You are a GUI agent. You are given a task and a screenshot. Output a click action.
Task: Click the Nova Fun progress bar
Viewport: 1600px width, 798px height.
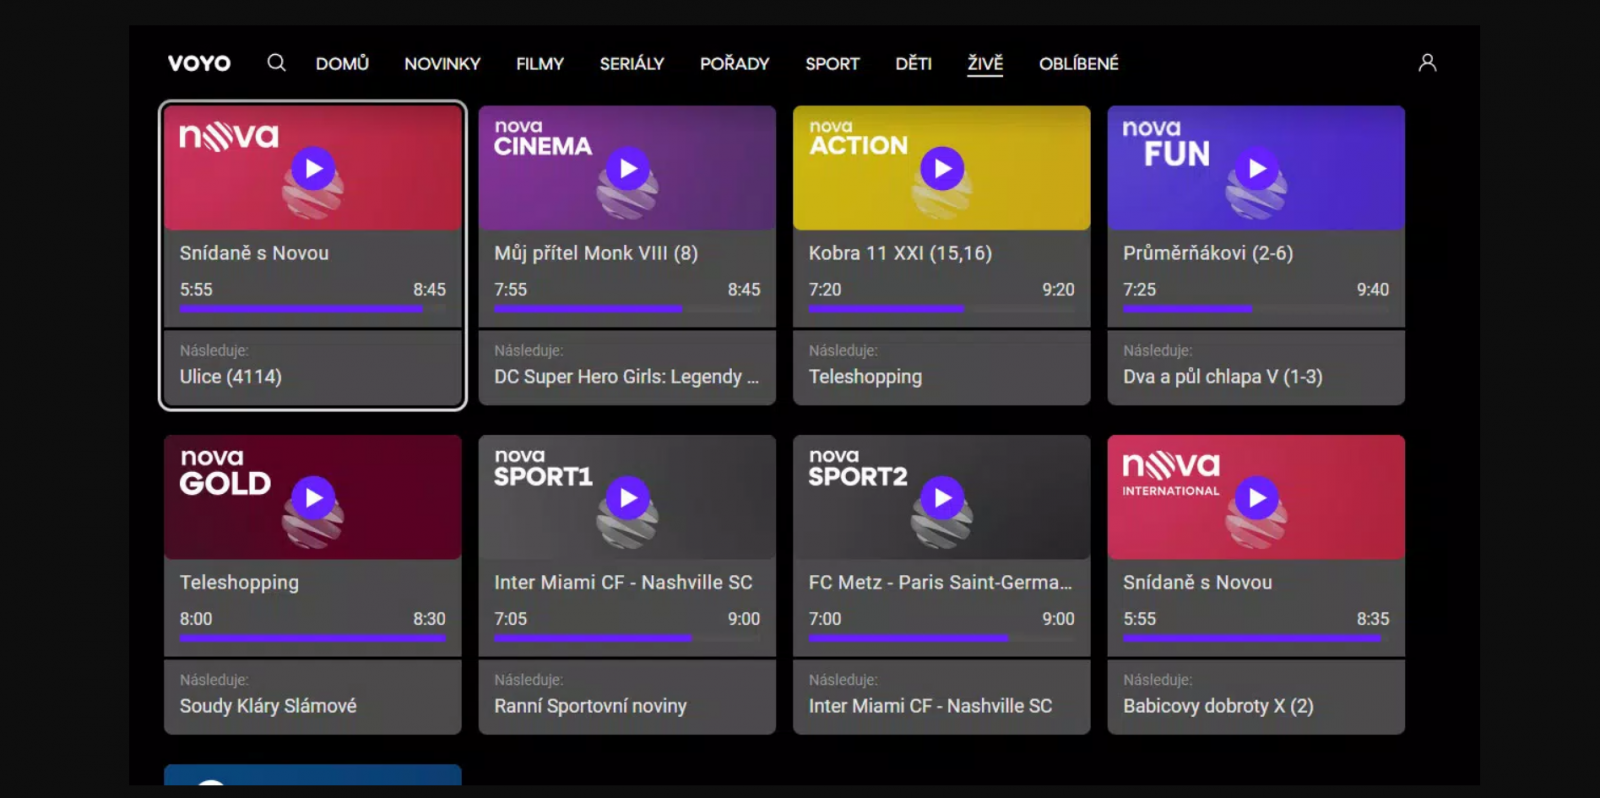[1256, 309]
